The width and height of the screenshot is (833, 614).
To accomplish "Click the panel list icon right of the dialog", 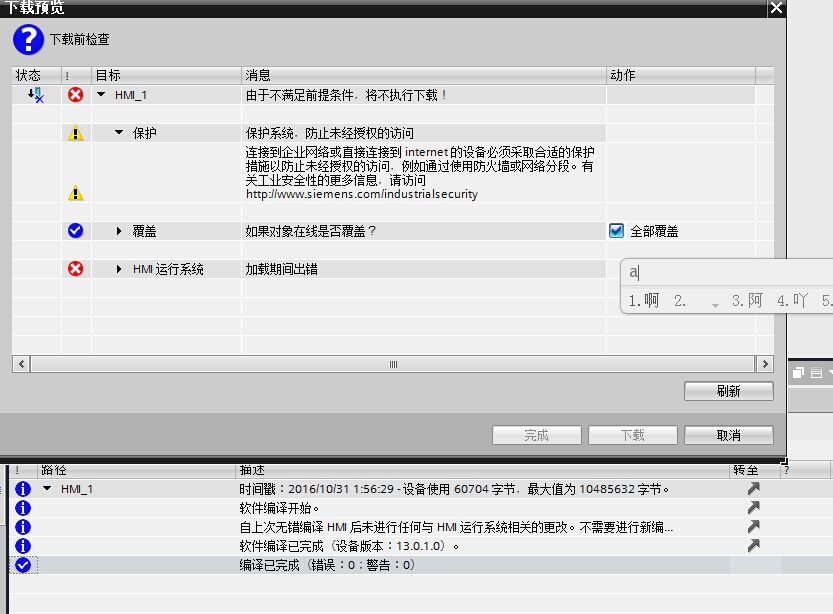I will (x=817, y=373).
